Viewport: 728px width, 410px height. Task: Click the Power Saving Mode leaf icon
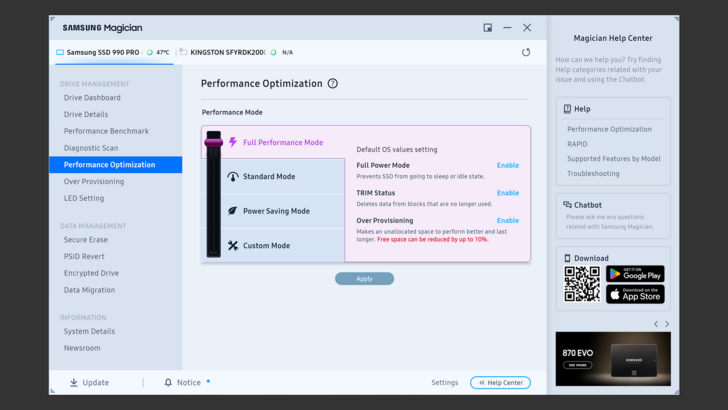[233, 211]
